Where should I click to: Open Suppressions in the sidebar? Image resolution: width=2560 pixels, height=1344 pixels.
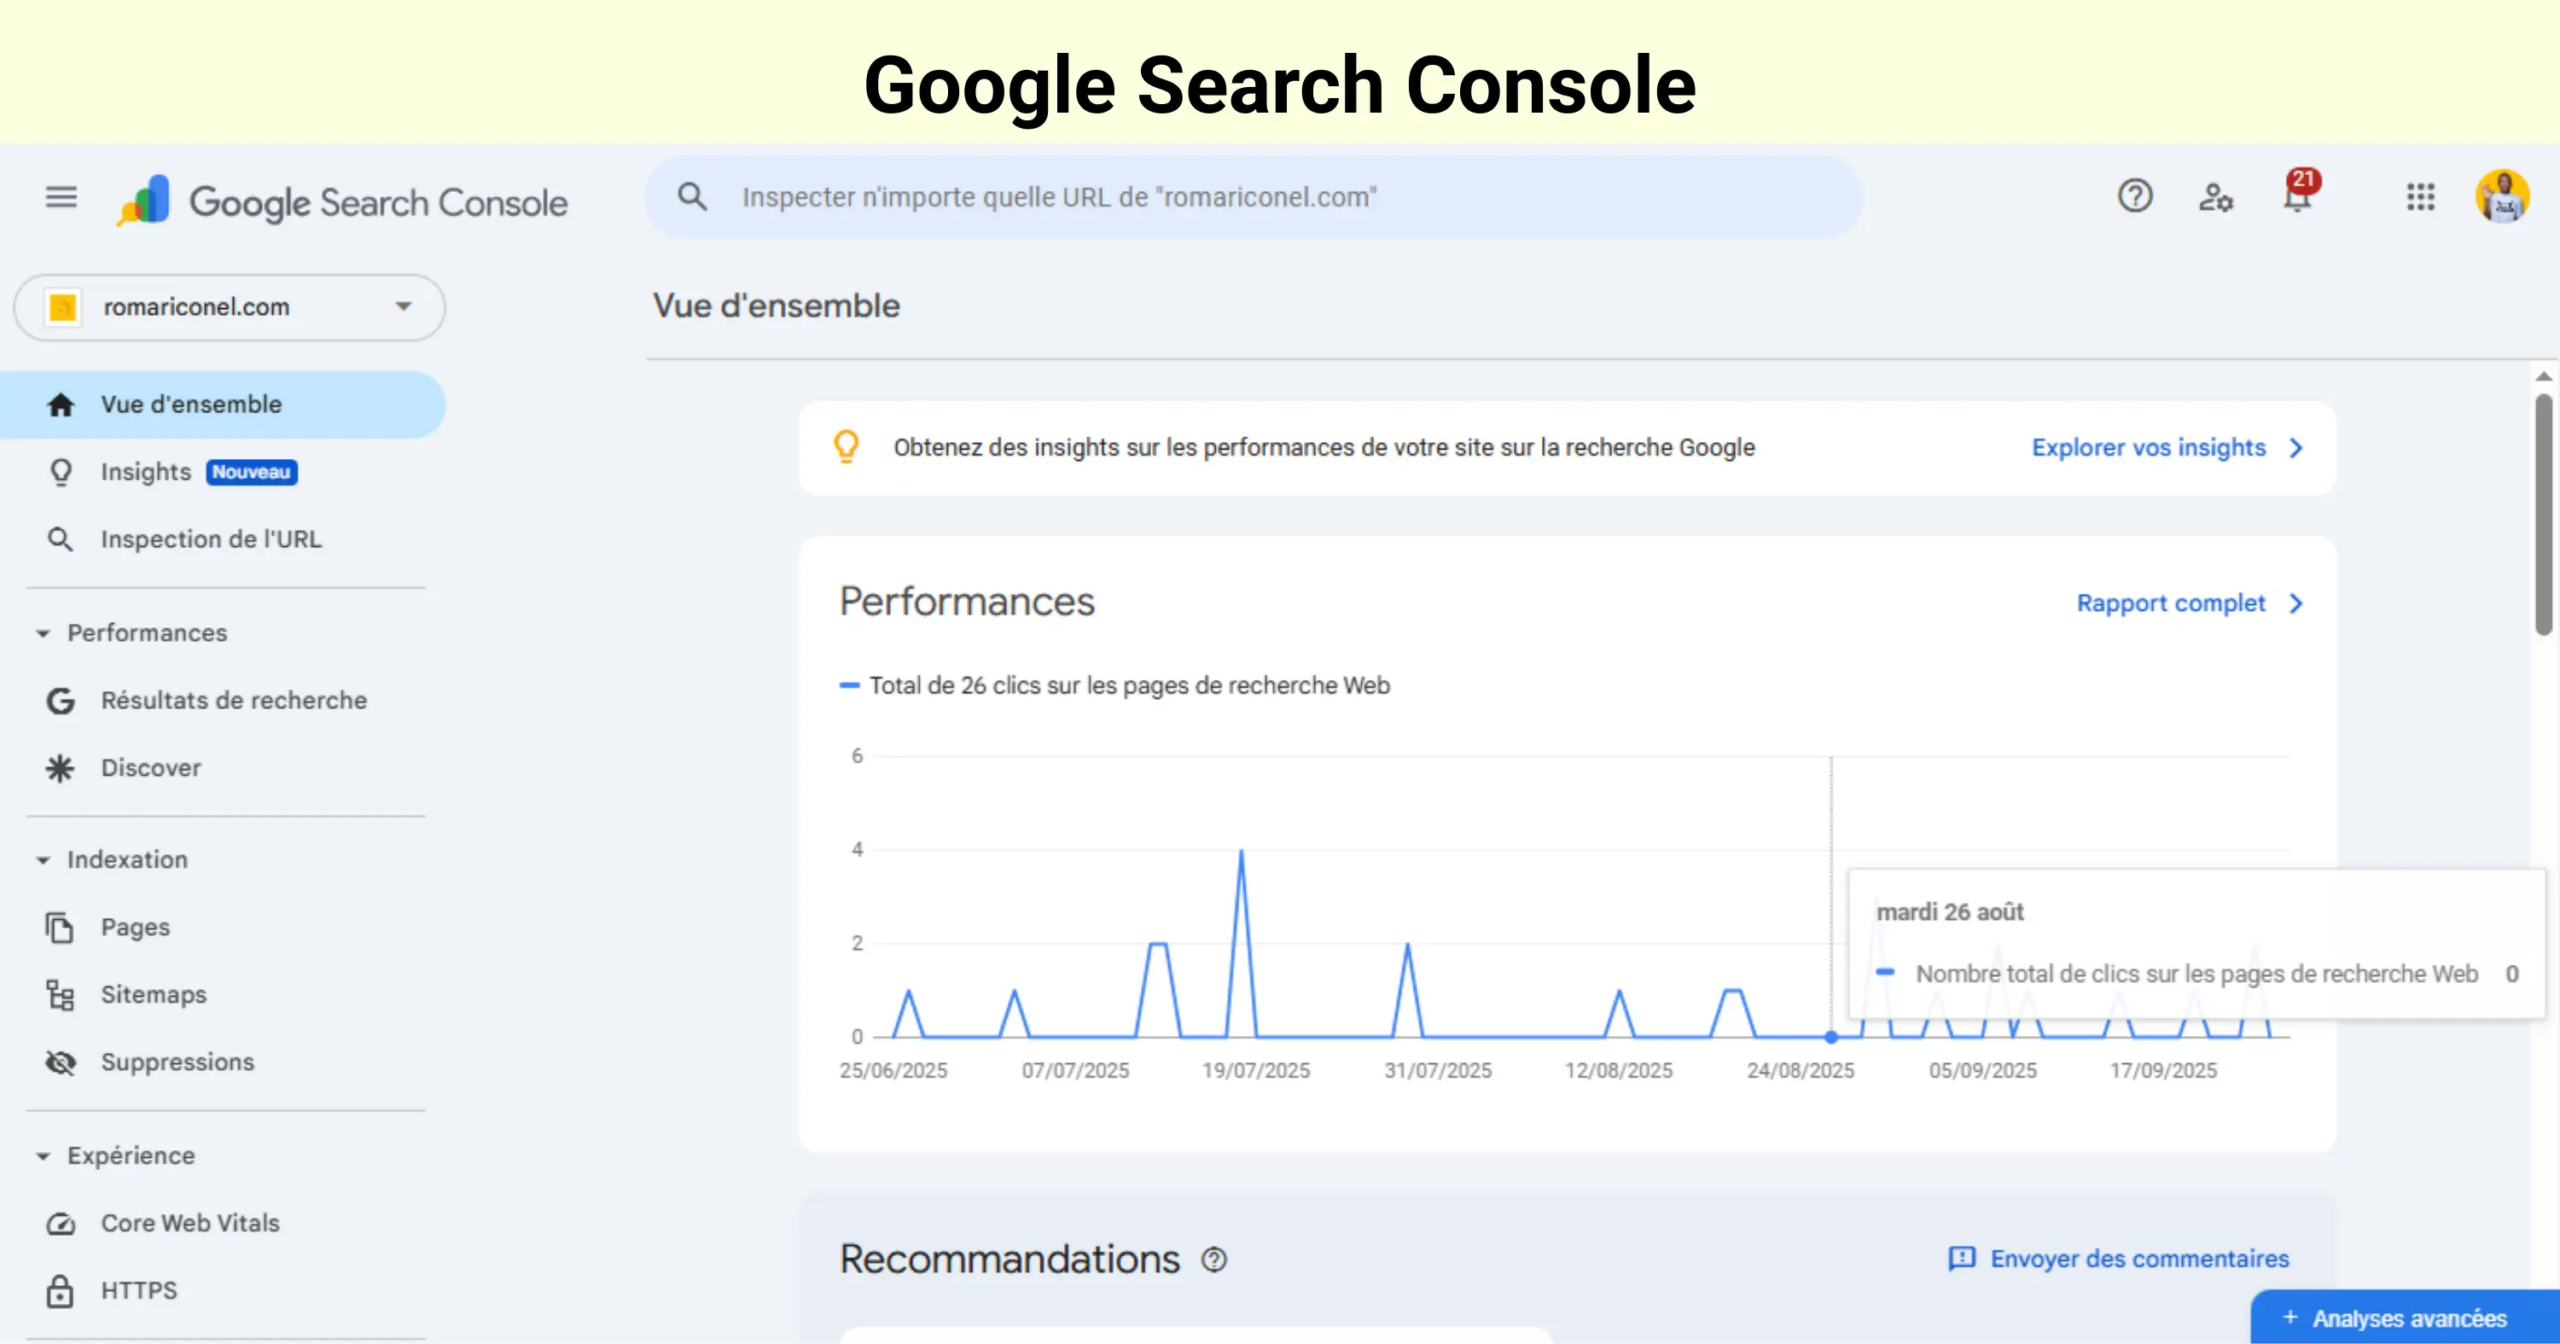[x=177, y=1062]
